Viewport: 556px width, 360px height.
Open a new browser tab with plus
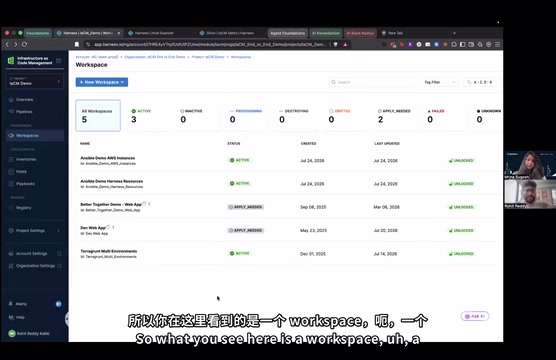pos(454,33)
